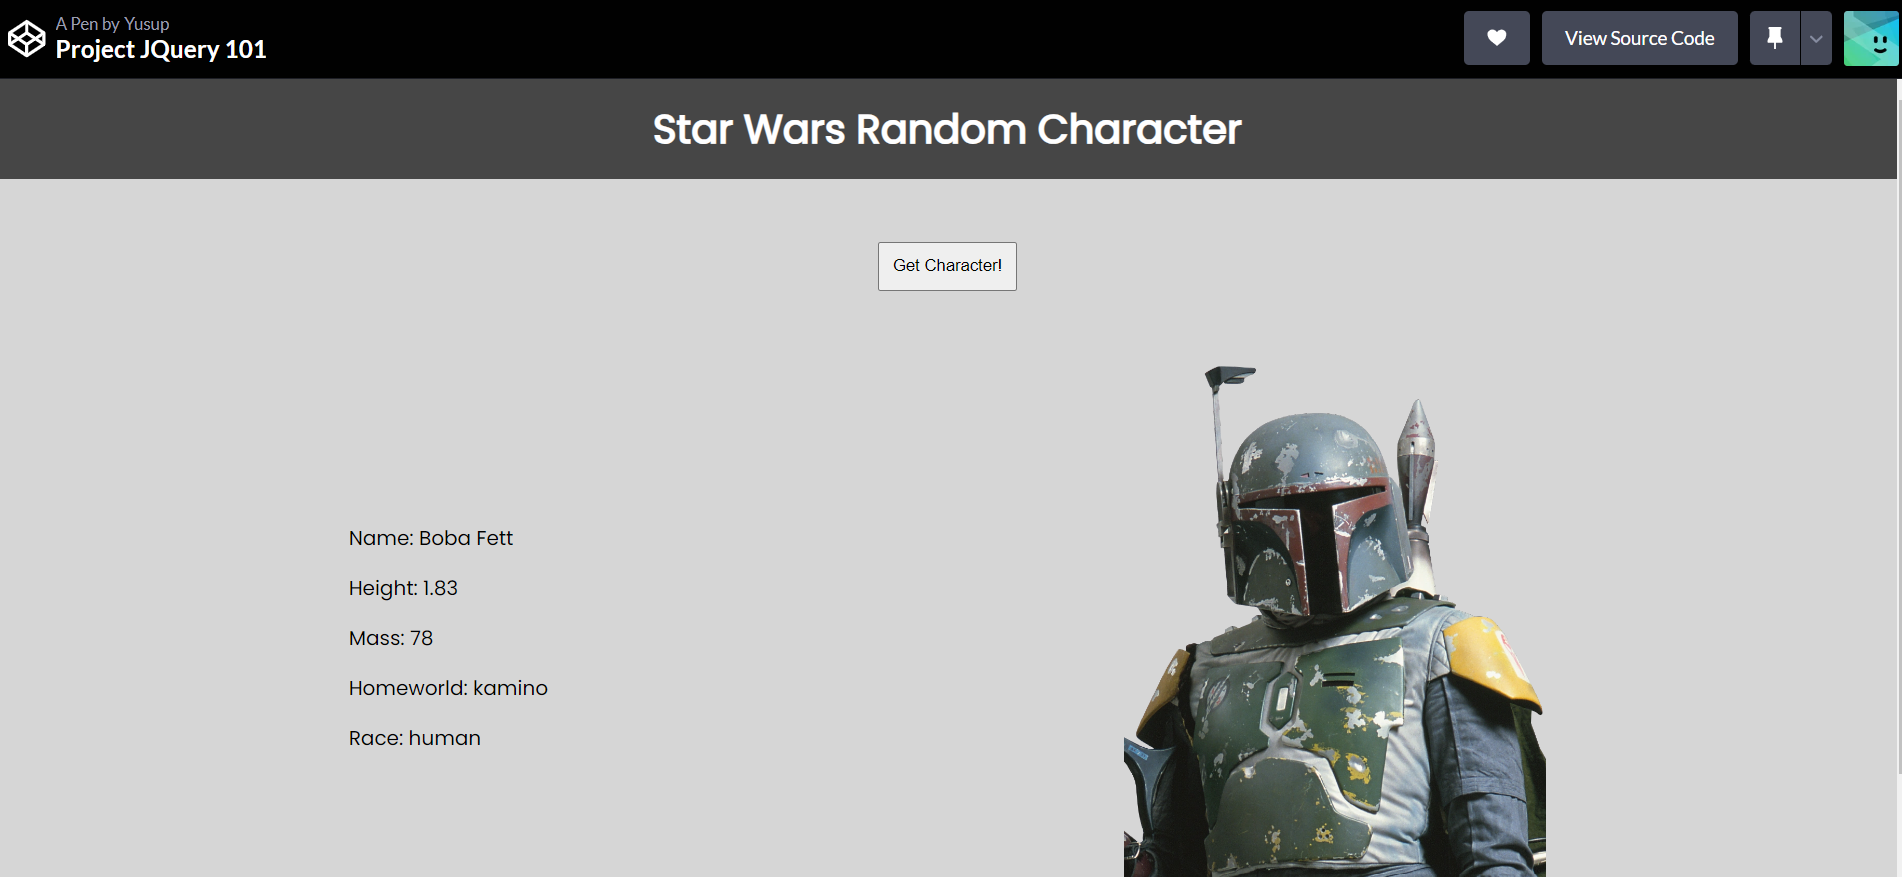
Task: Click the Race: human line
Action: (x=415, y=738)
